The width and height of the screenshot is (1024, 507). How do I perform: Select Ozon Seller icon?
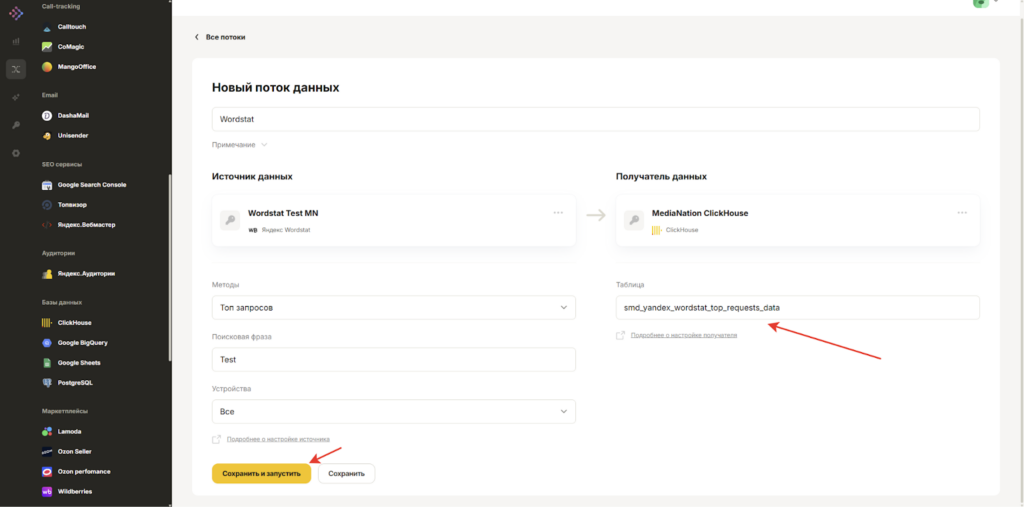[x=47, y=451]
